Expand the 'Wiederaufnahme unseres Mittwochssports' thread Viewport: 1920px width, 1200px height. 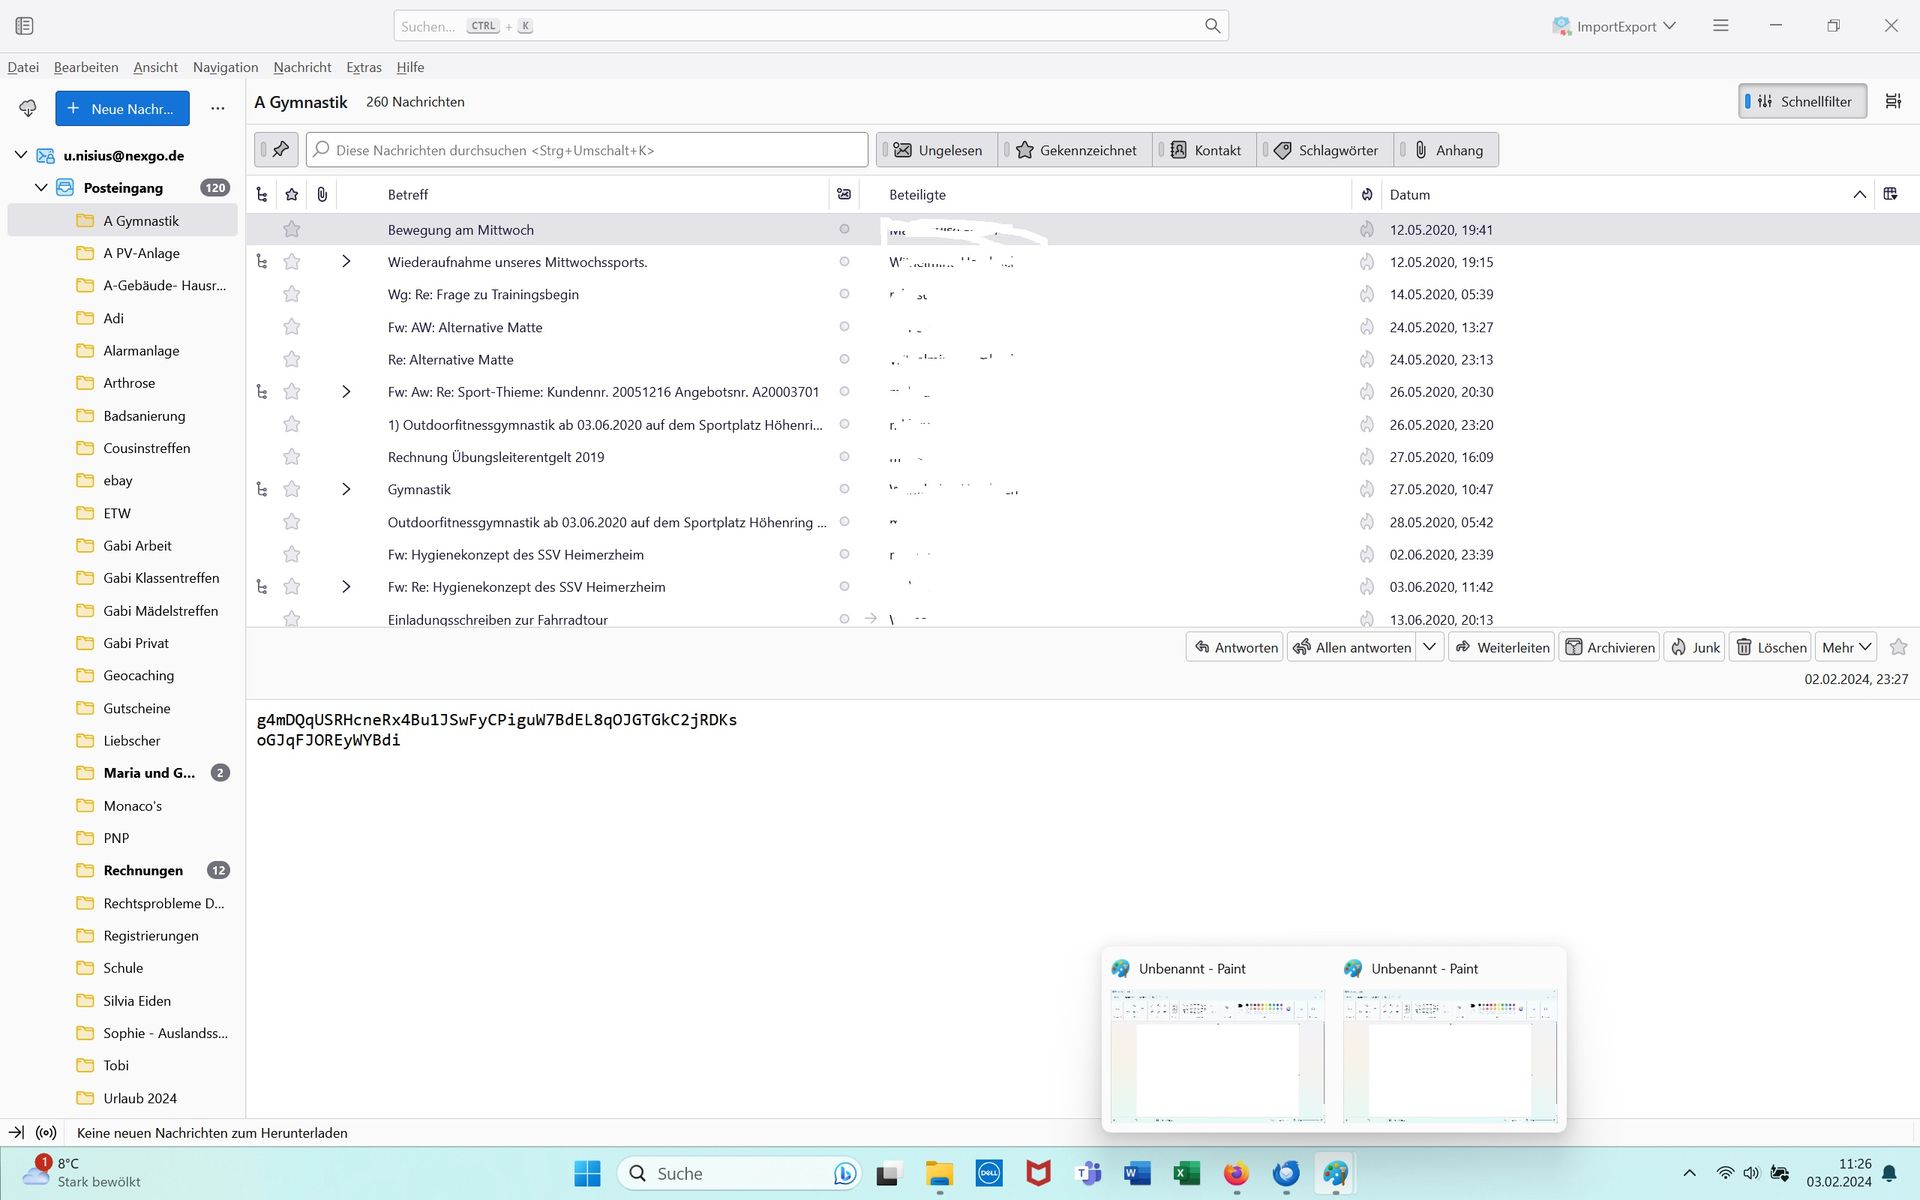tap(346, 262)
